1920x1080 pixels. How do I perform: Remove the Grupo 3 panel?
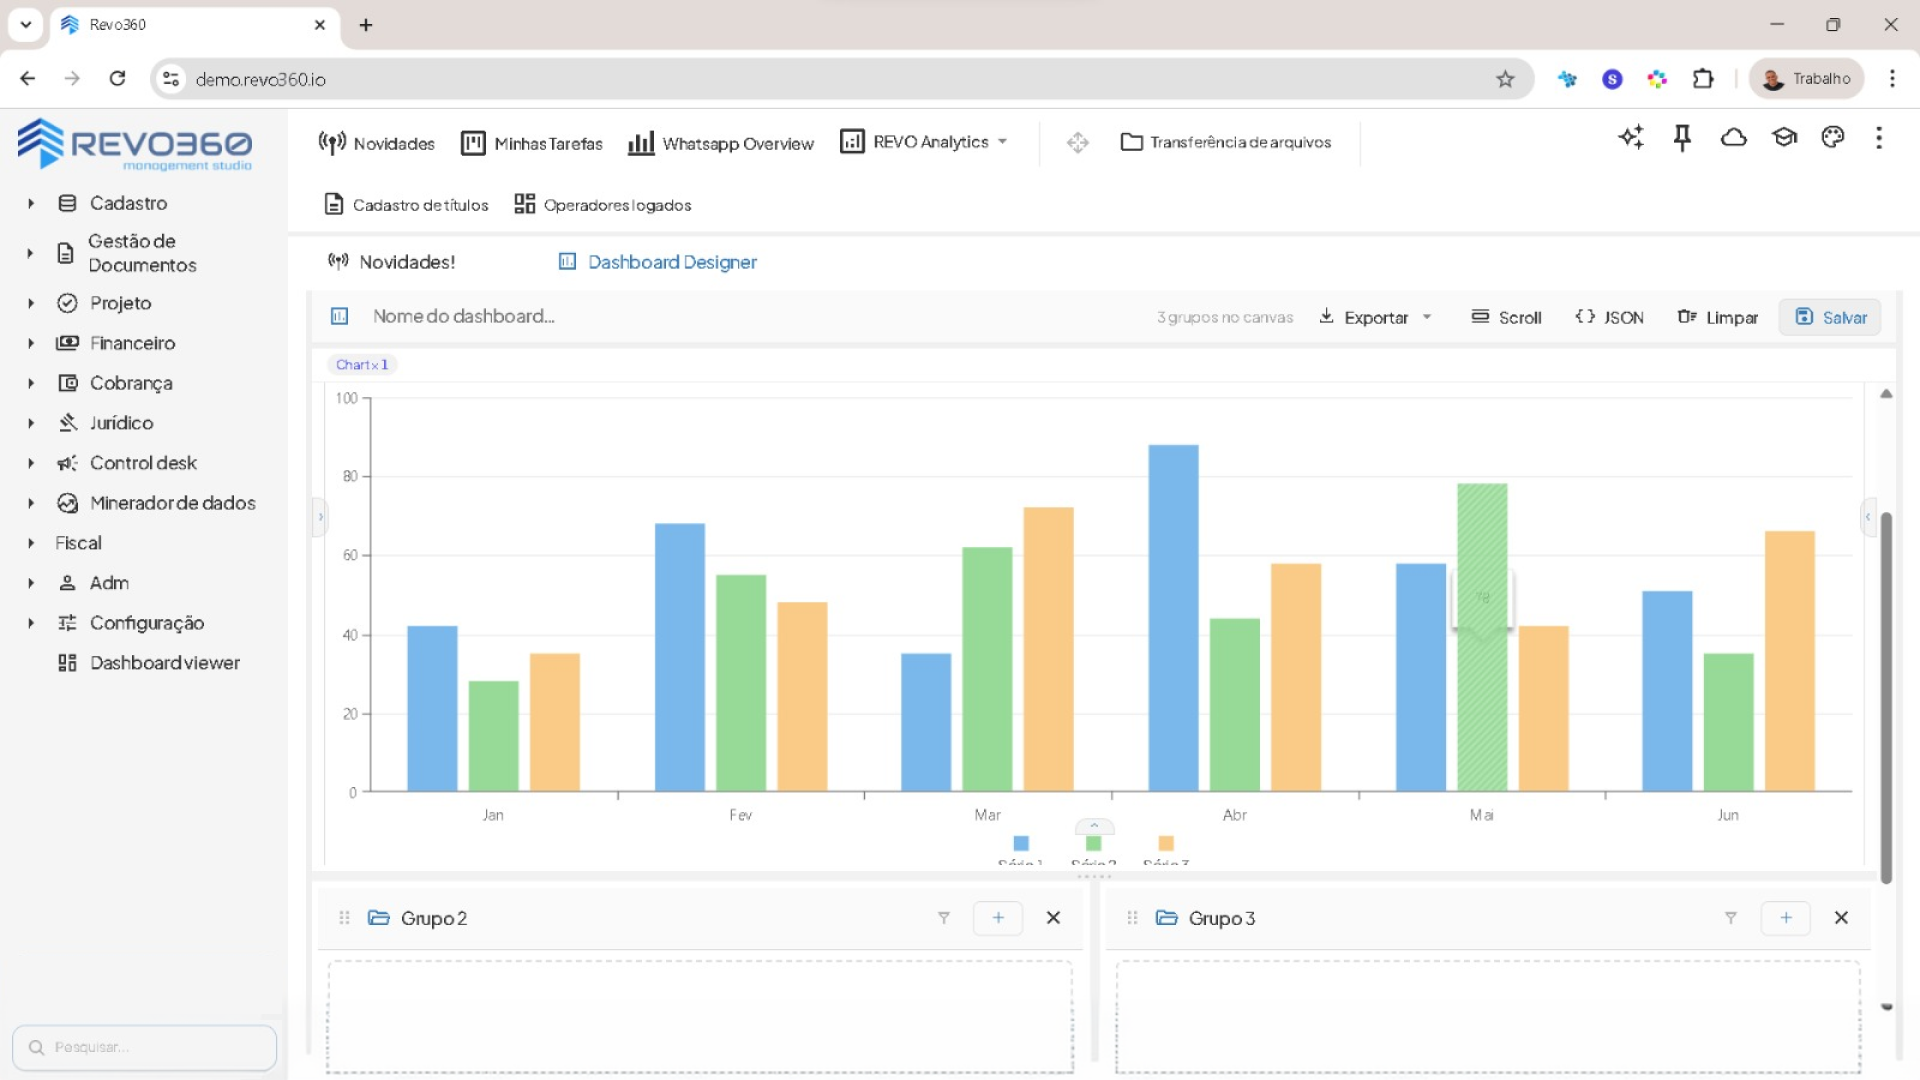point(1841,918)
